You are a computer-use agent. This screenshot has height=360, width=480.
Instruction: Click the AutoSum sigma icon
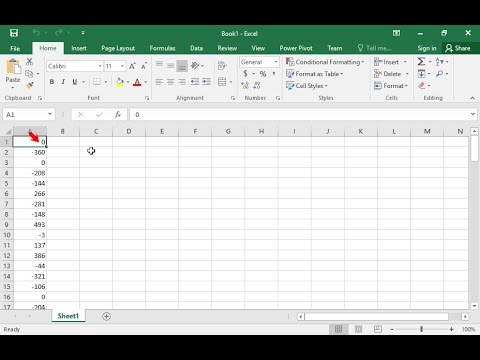[x=421, y=62]
